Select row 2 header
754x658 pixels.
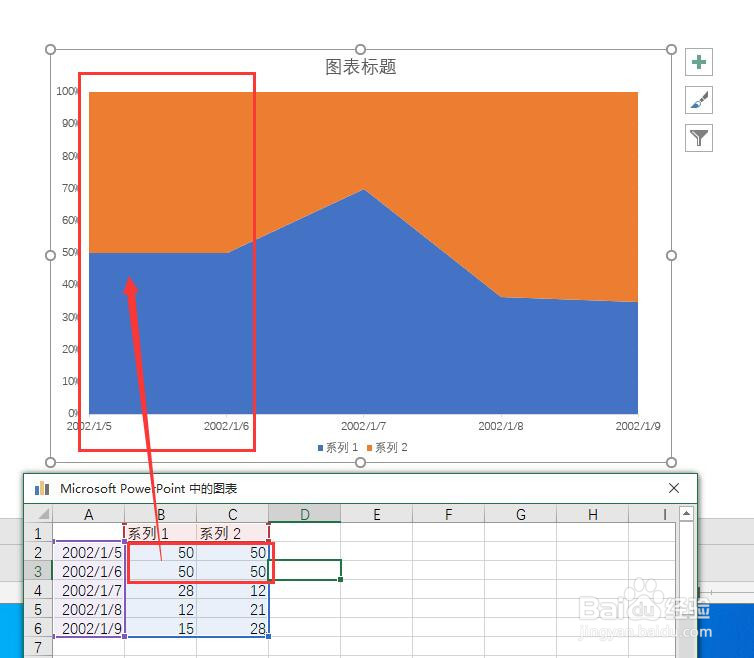(38, 552)
